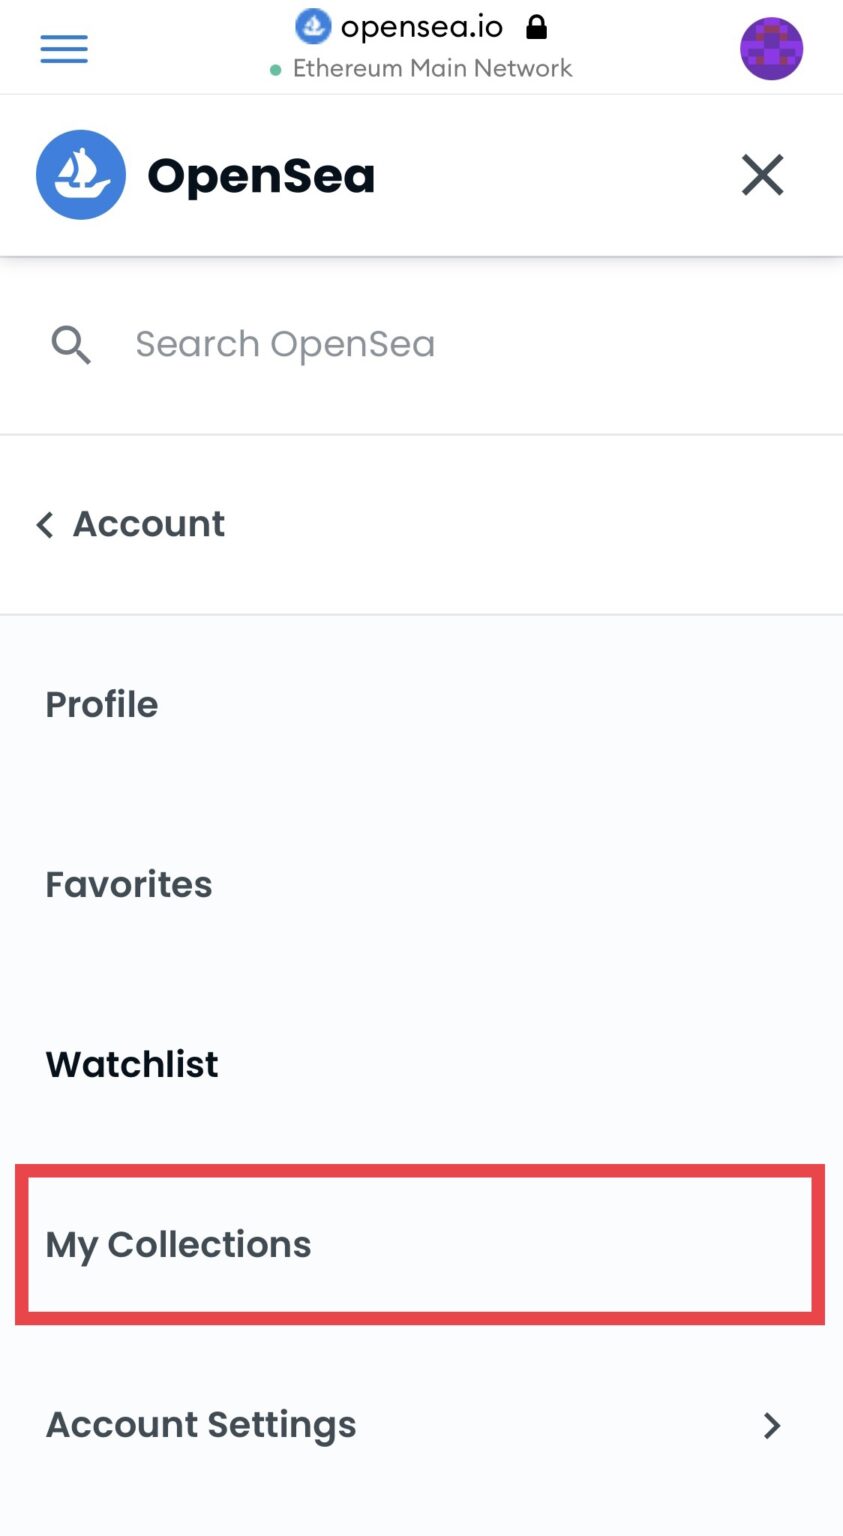Click the purple account avatar icon

pyautogui.click(x=771, y=48)
